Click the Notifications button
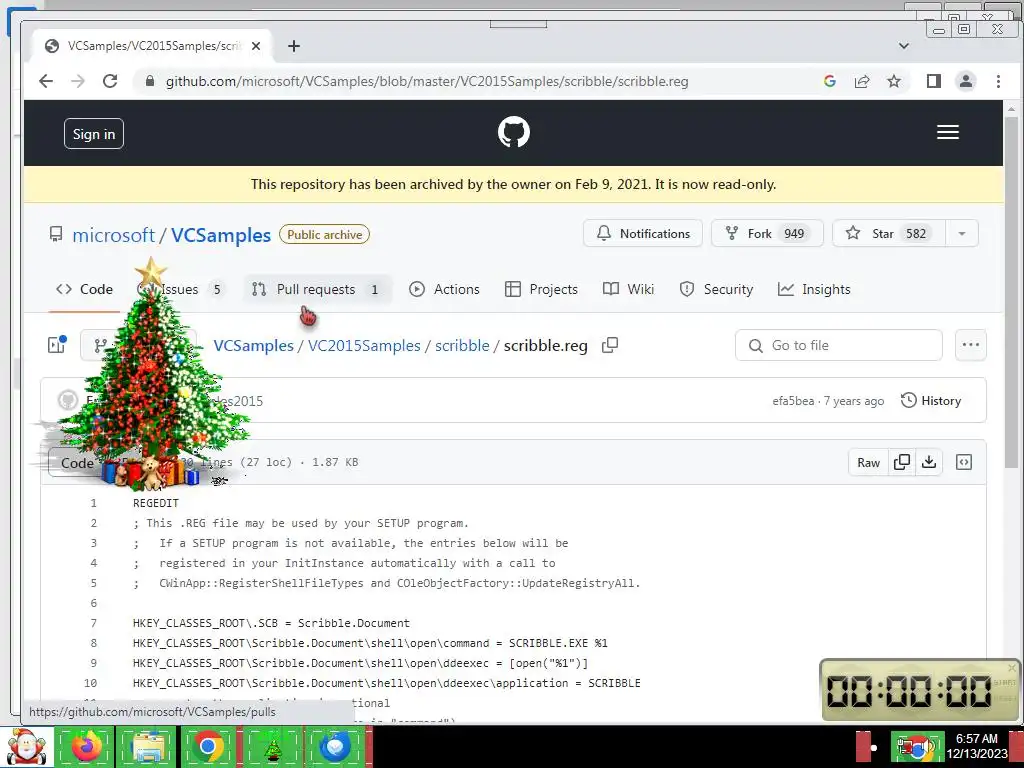The image size is (1024, 768). click(x=643, y=234)
